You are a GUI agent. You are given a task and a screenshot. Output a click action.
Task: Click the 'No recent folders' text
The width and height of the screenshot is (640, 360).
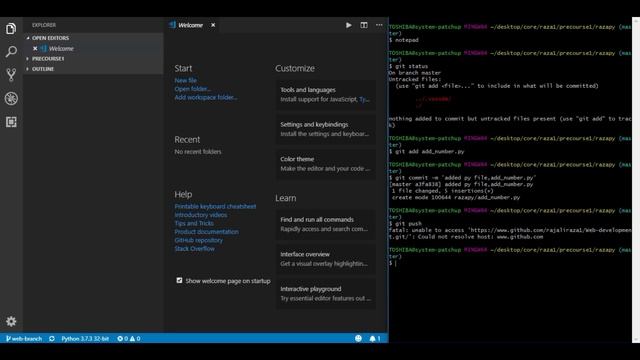pos(198,152)
